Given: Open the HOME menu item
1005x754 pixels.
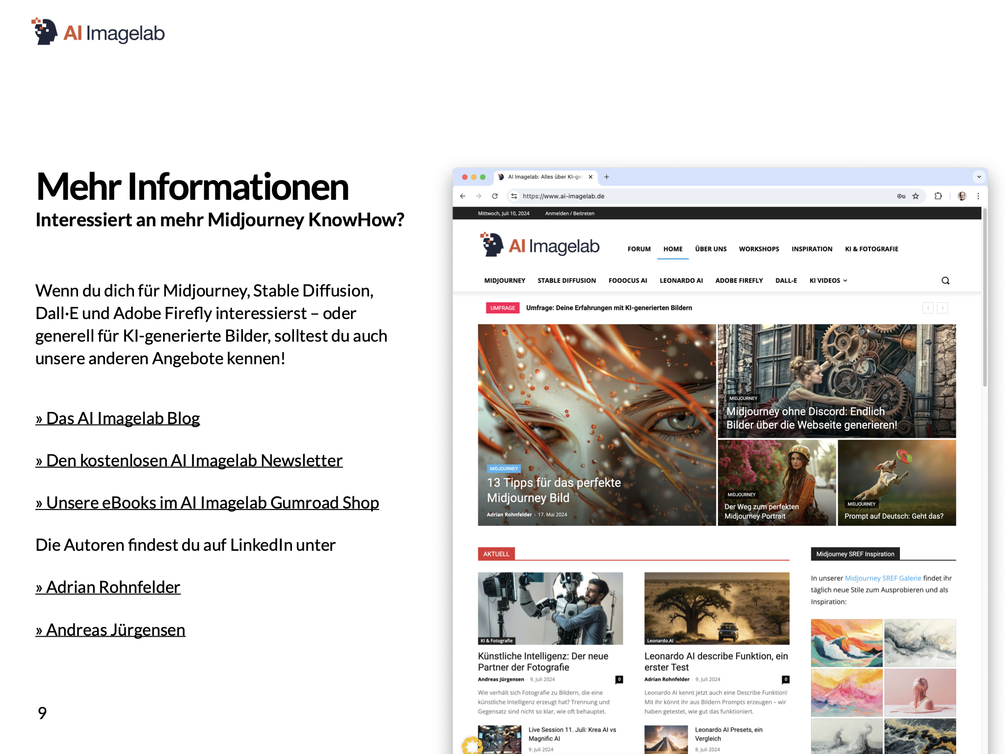Looking at the screenshot, I should tap(673, 249).
